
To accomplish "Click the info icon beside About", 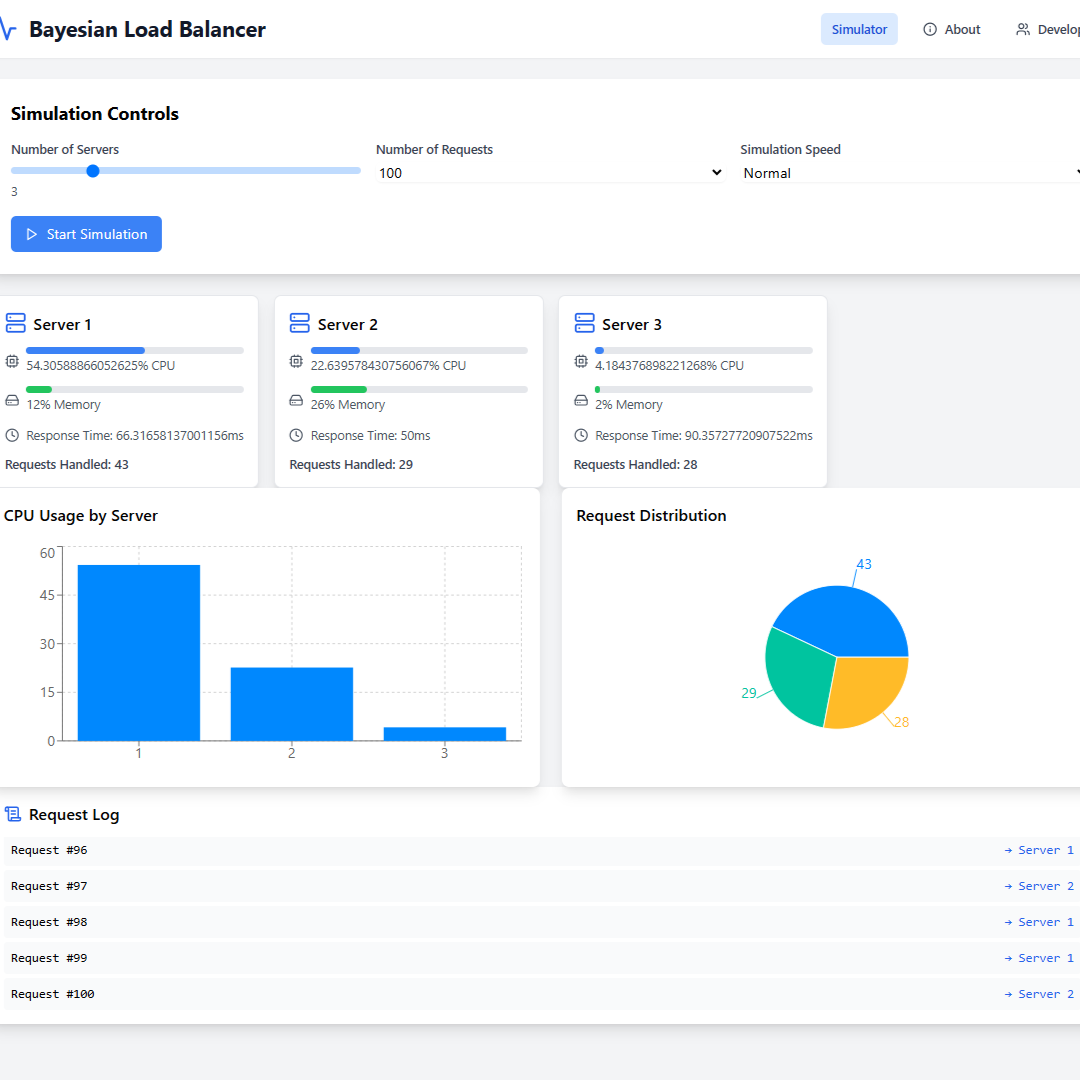I will [930, 30].
